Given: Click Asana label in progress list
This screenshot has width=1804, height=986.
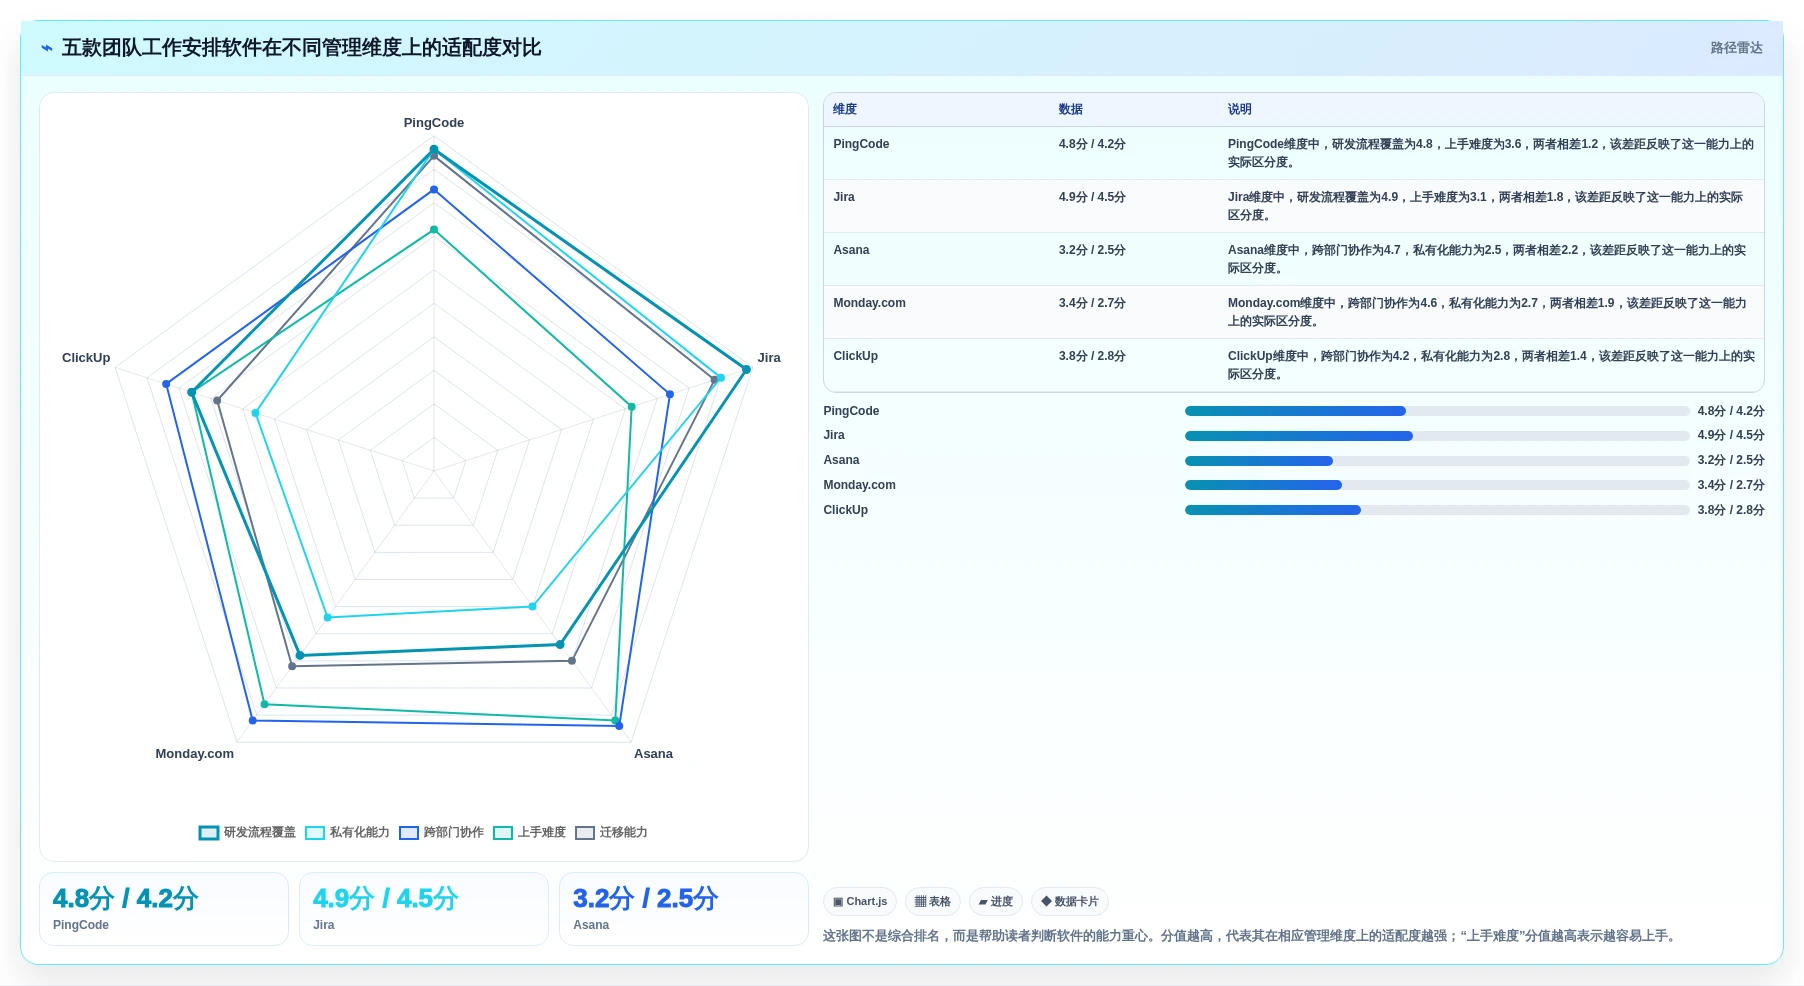Looking at the screenshot, I should [x=841, y=460].
